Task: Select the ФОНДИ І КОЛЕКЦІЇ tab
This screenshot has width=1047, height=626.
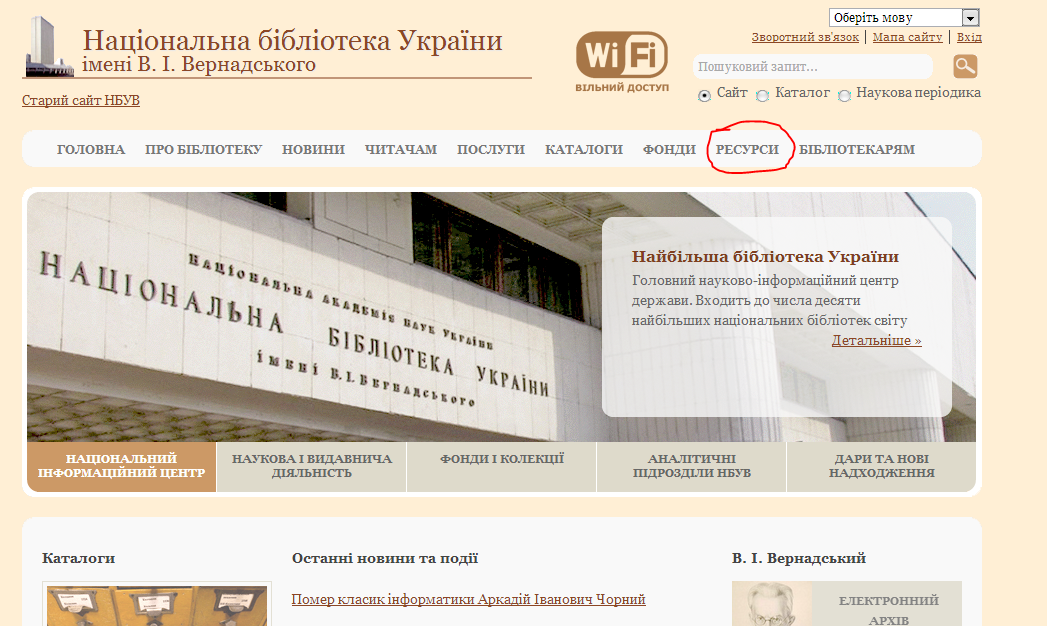Action: pyautogui.click(x=501, y=466)
